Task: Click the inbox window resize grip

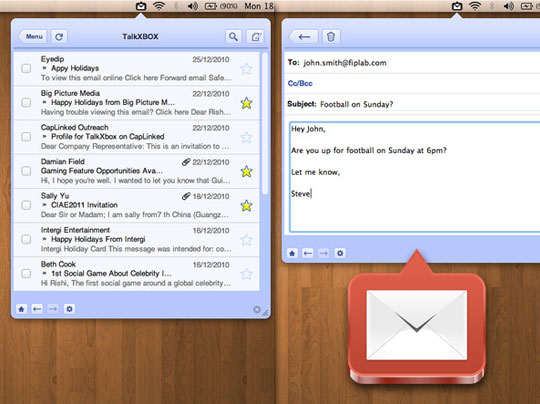Action: pyautogui.click(x=265, y=313)
